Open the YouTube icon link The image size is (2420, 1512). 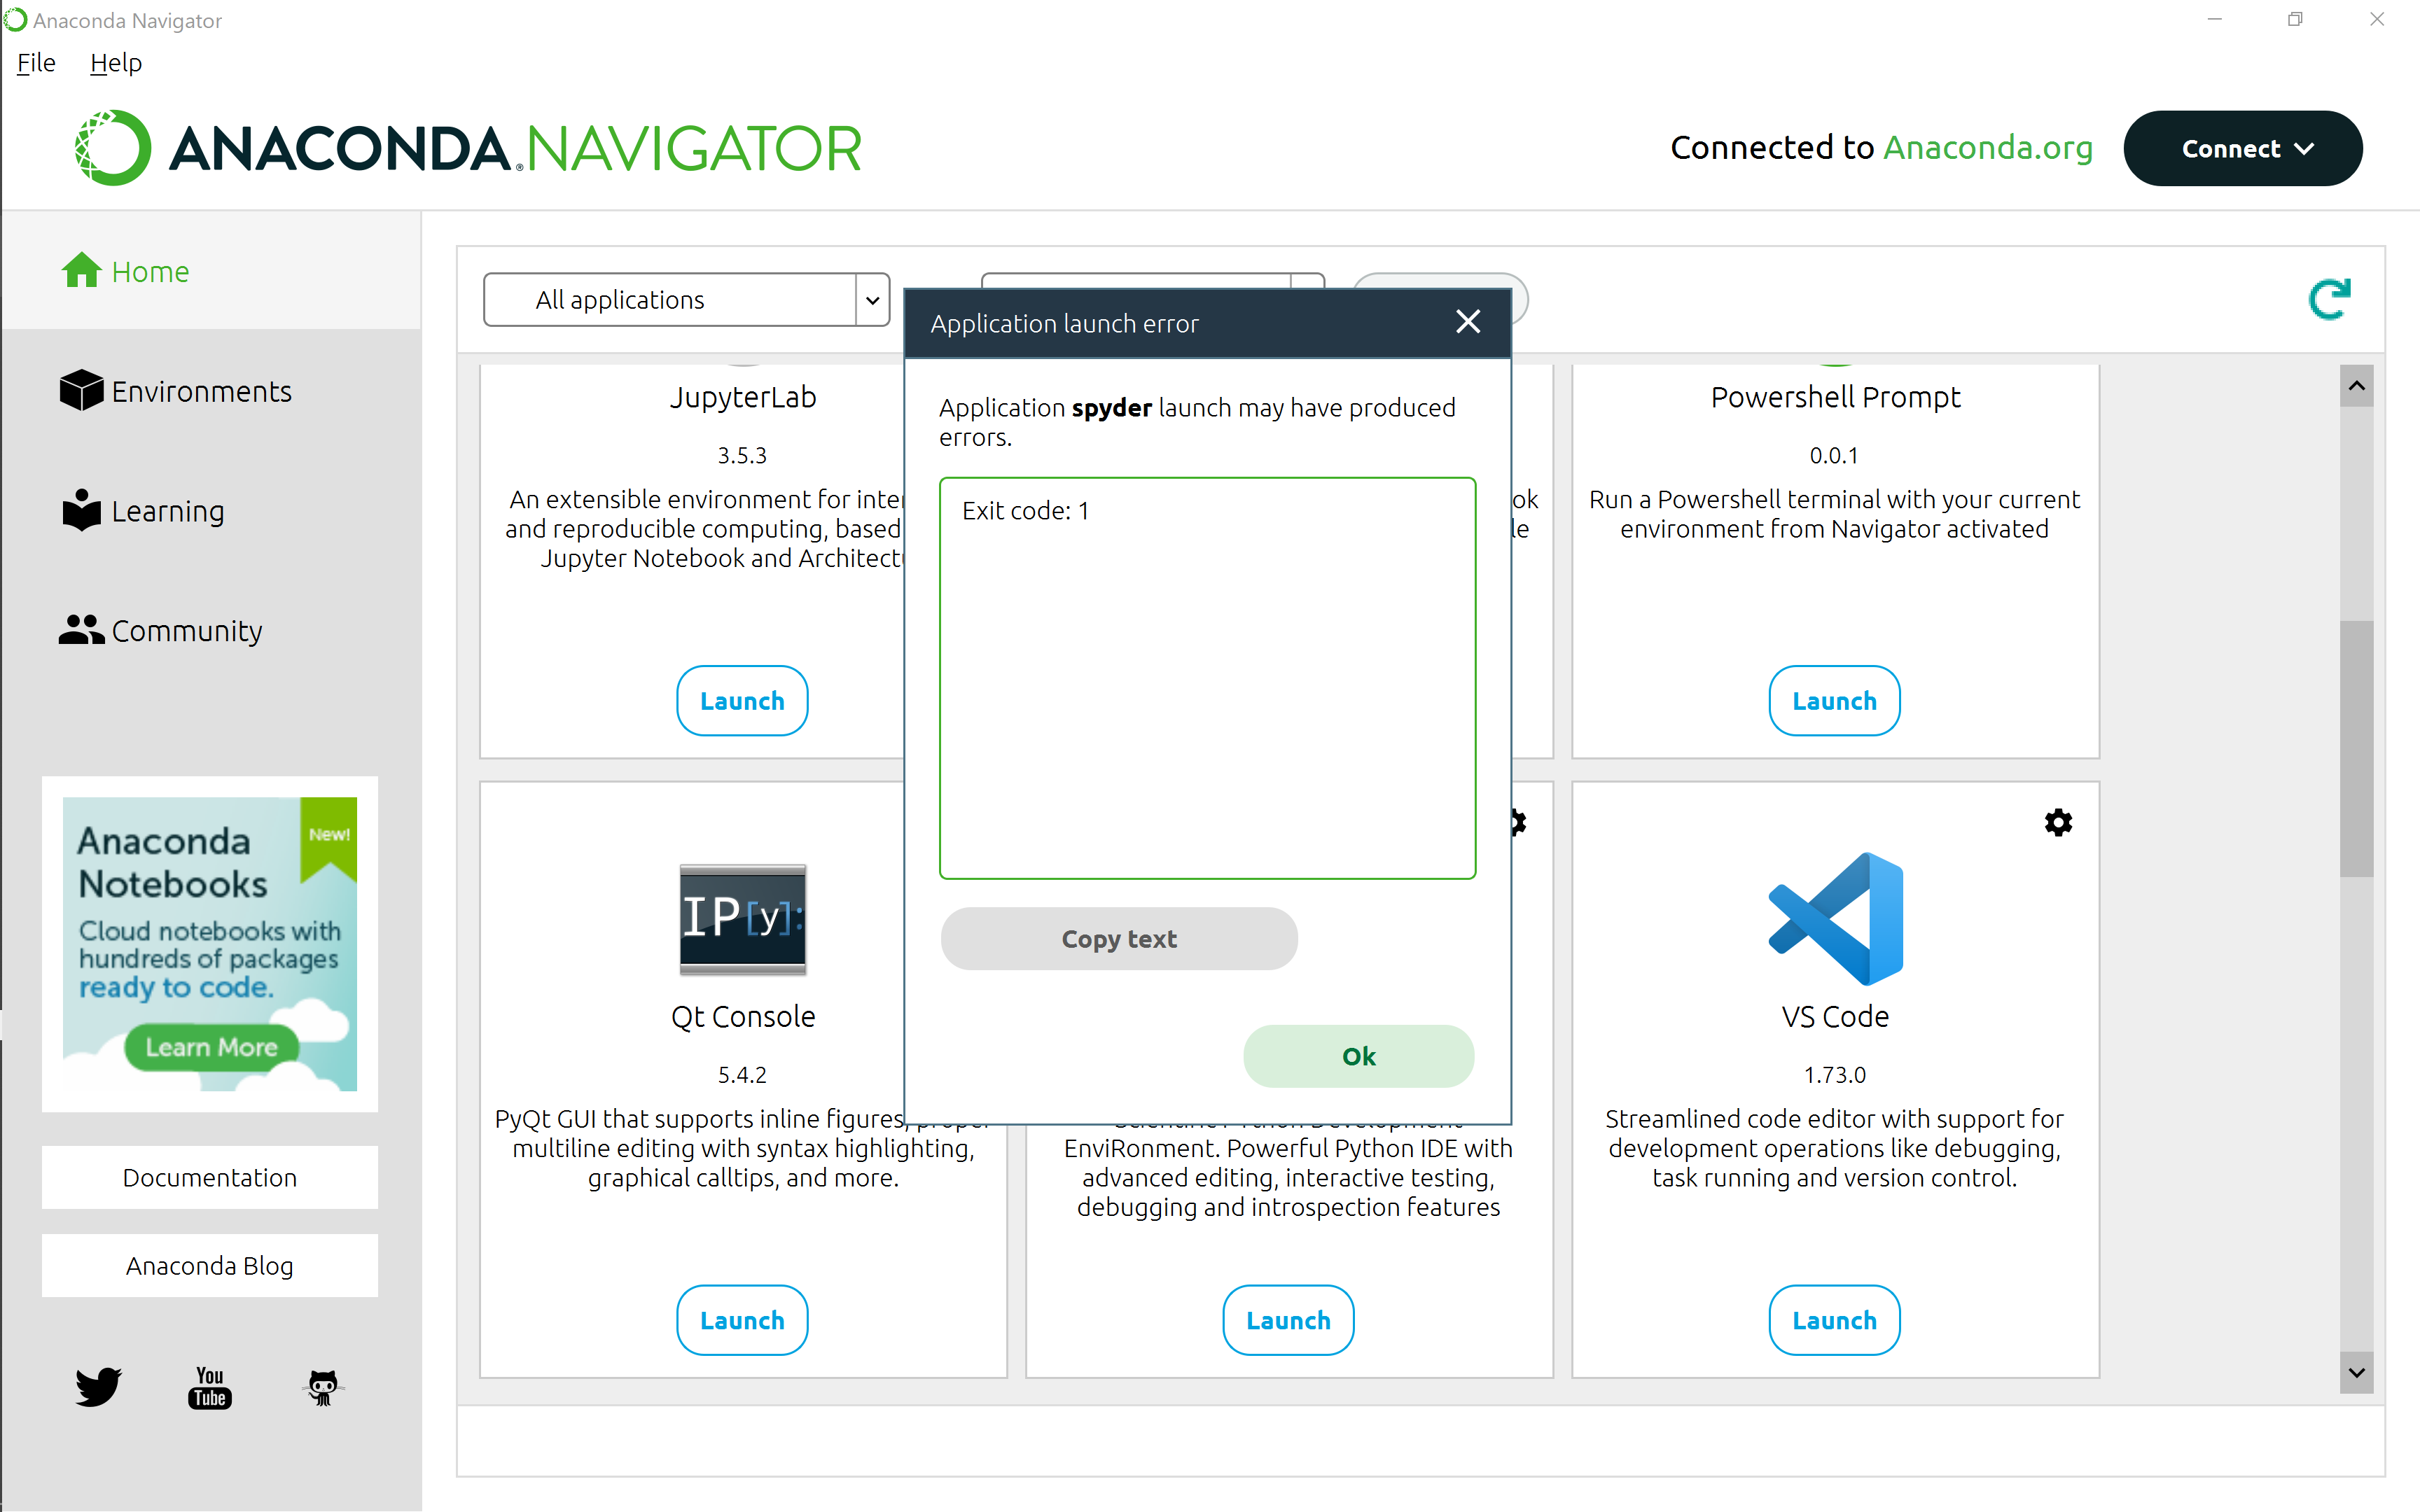[210, 1387]
